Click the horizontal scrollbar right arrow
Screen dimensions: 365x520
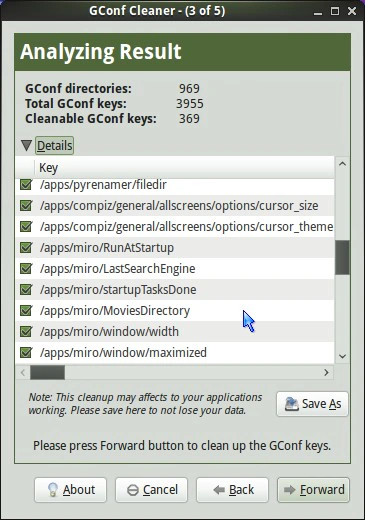[326, 372]
